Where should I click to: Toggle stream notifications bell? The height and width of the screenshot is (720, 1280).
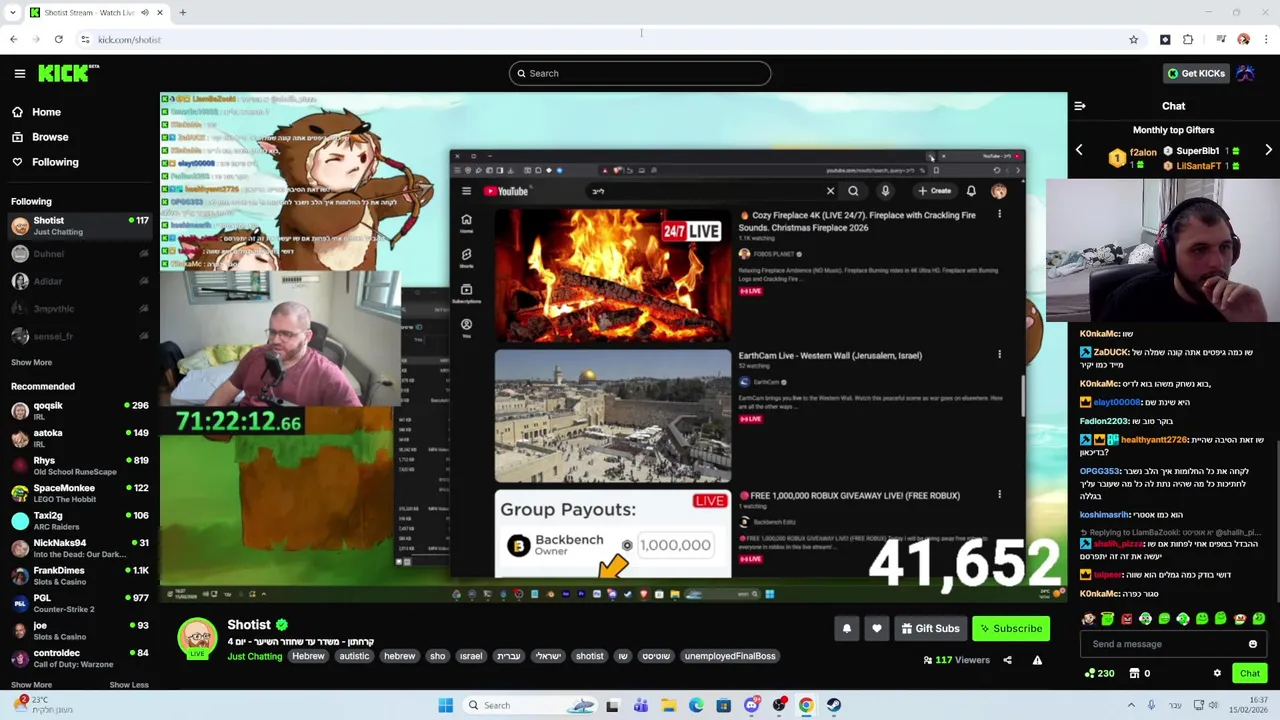pos(847,628)
